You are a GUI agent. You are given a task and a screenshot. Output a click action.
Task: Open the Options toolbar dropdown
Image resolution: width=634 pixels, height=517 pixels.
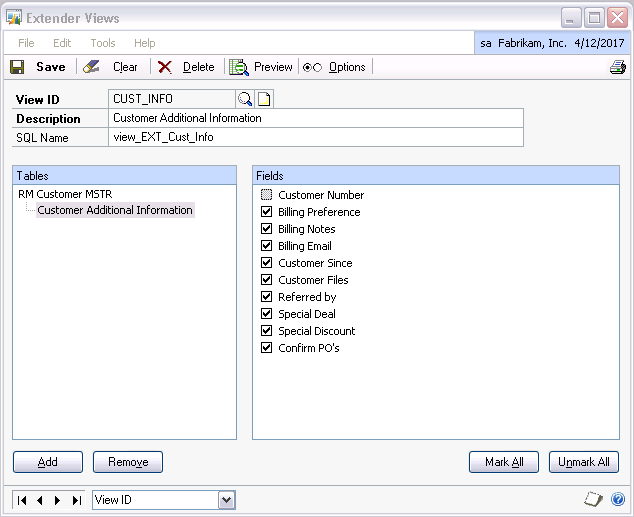tap(336, 67)
